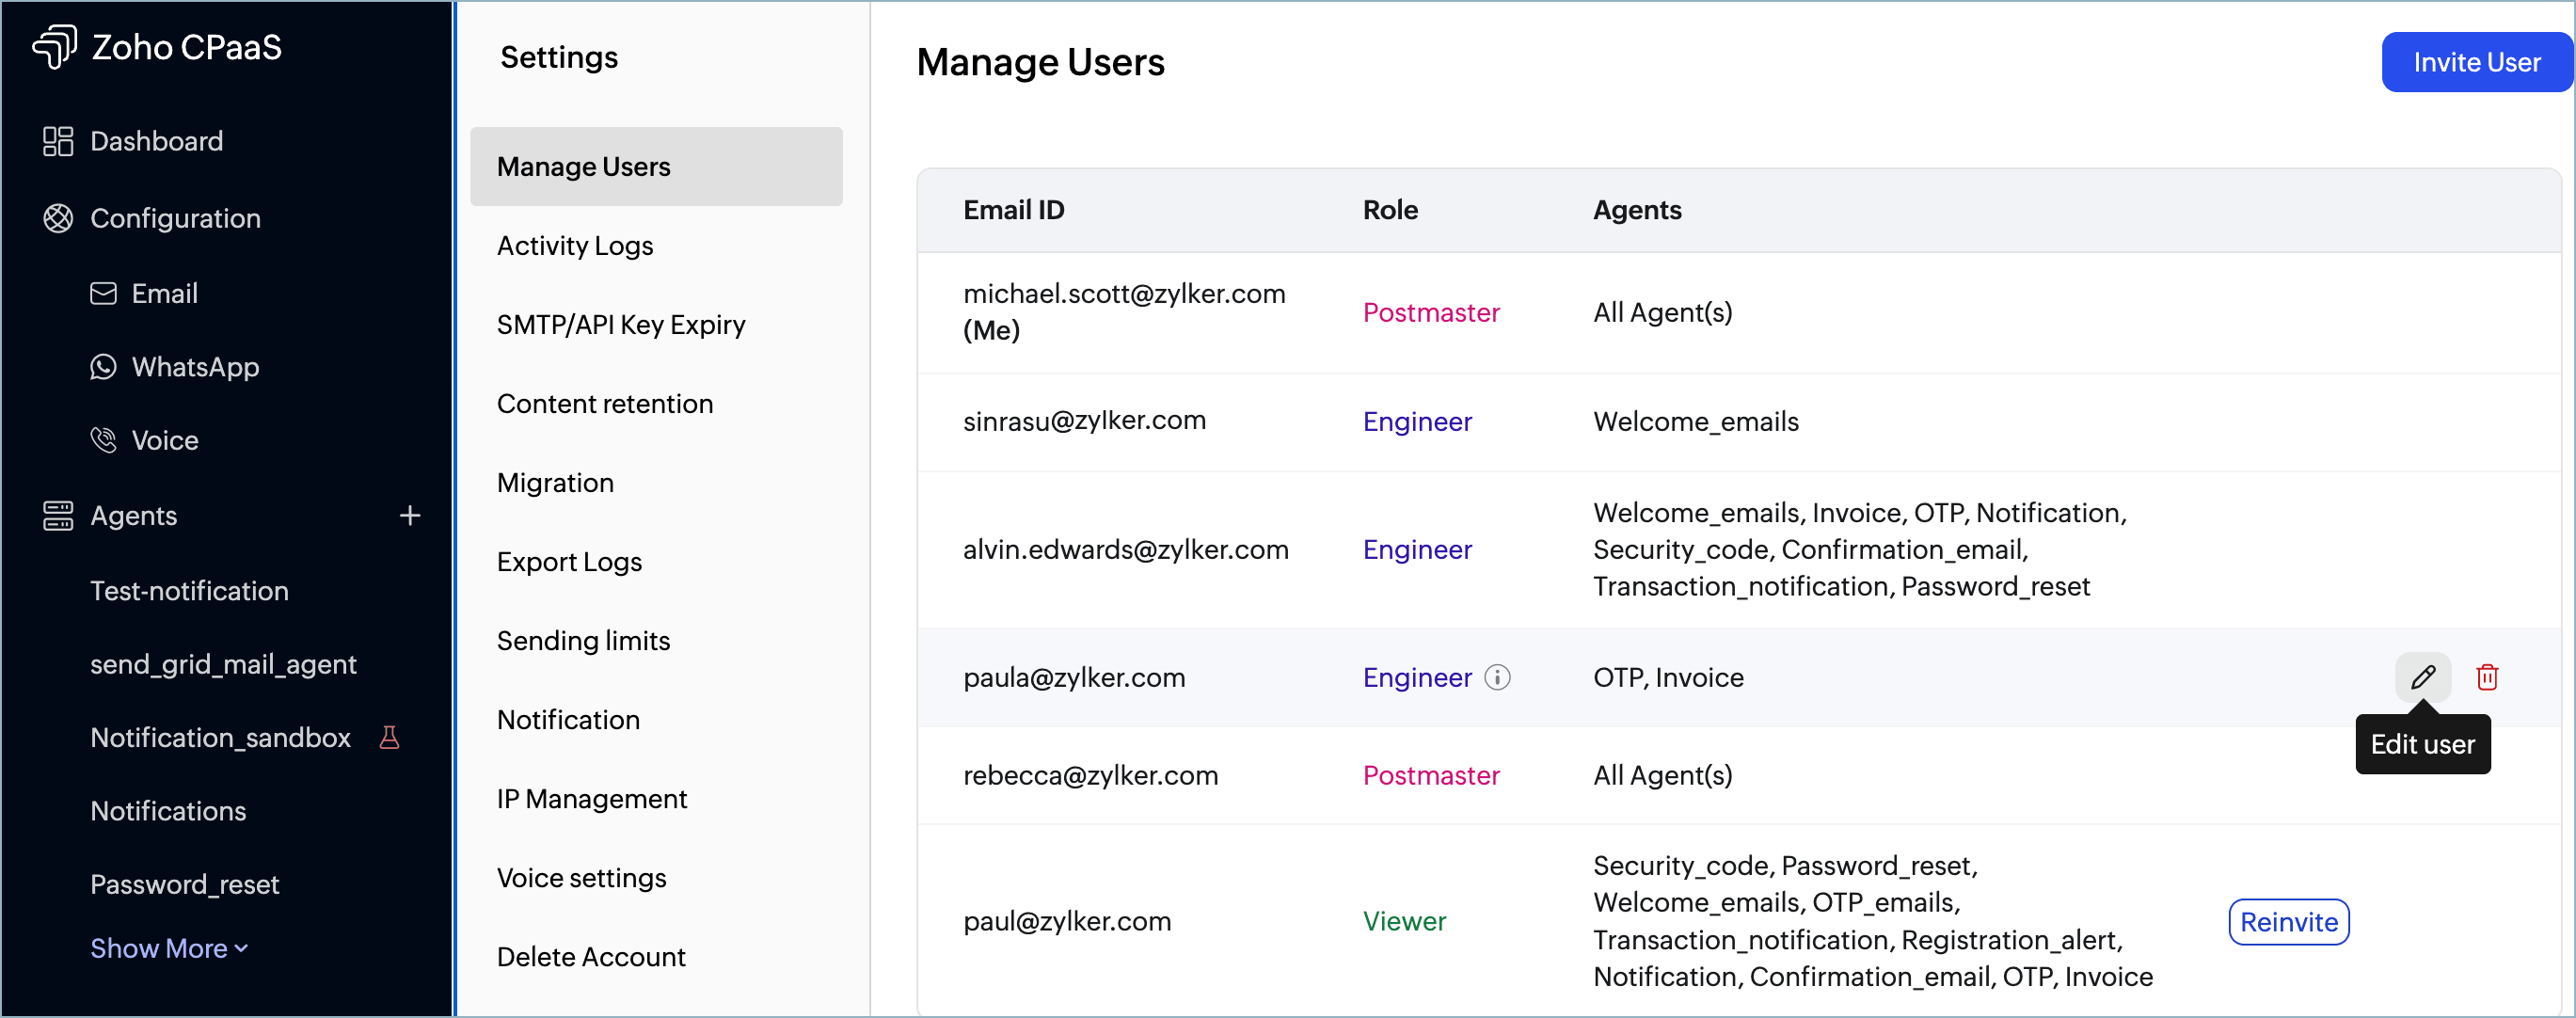The width and height of the screenshot is (2576, 1018).
Task: Open Dashboard from the sidebar
Action: coord(133,141)
